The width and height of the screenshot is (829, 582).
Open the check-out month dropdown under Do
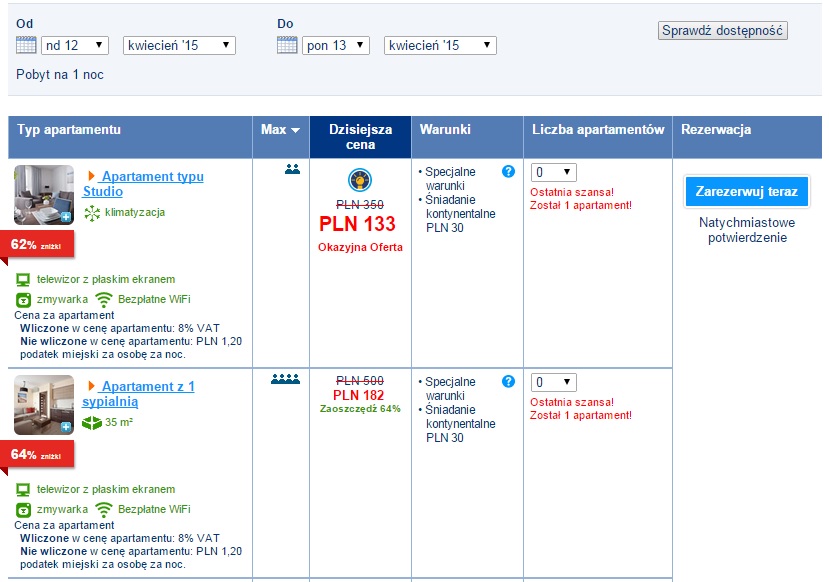[440, 45]
